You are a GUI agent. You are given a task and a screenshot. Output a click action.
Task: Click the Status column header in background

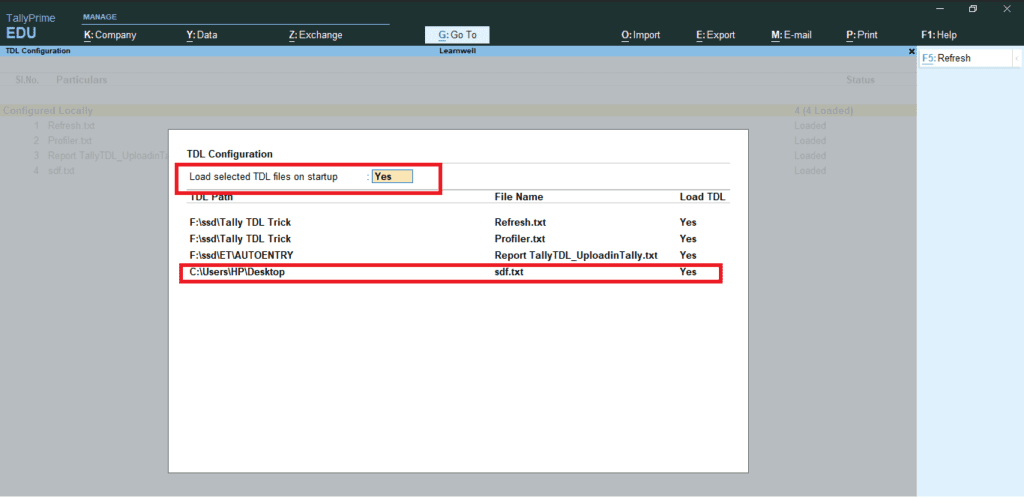[x=860, y=80]
